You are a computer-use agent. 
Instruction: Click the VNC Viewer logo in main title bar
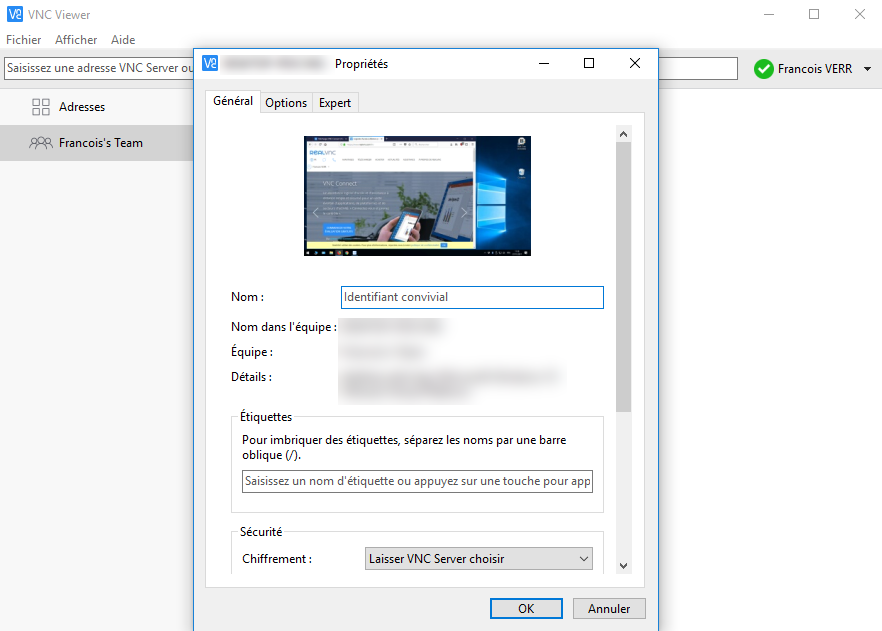coord(15,14)
